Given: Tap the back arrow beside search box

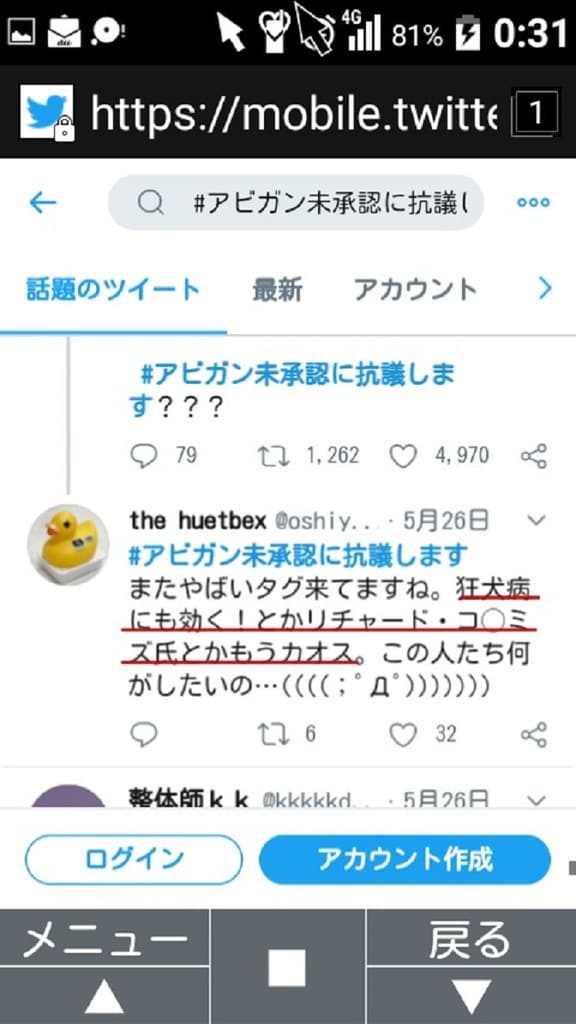Looking at the screenshot, I should (43, 202).
